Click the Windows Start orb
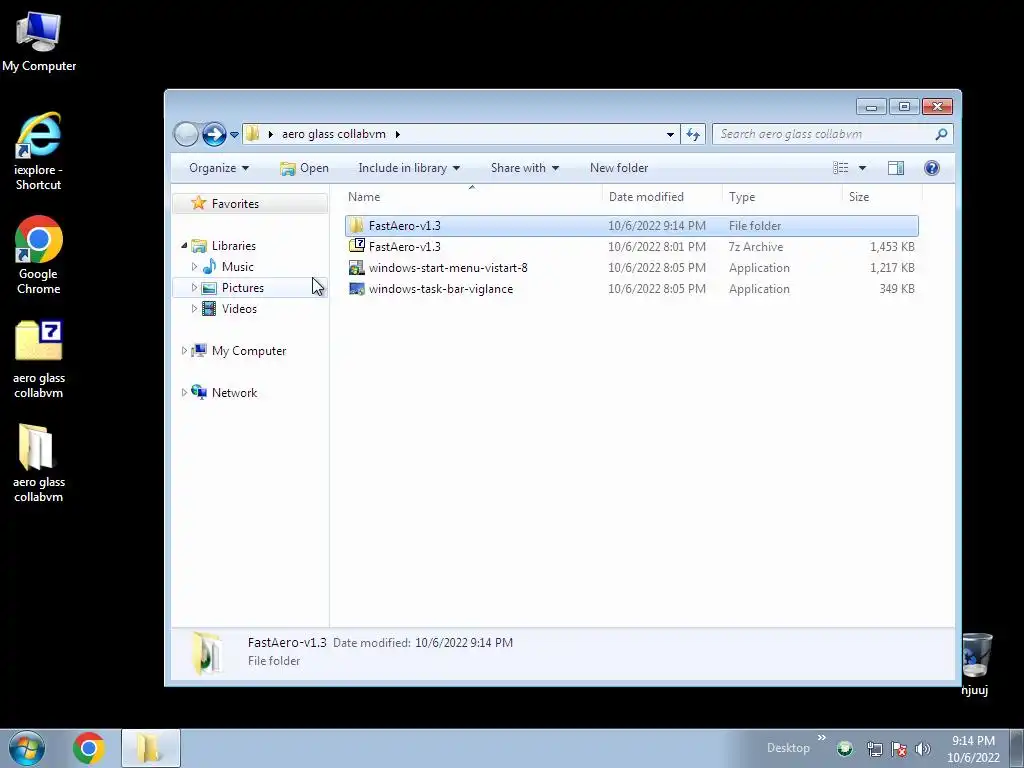 coord(27,748)
